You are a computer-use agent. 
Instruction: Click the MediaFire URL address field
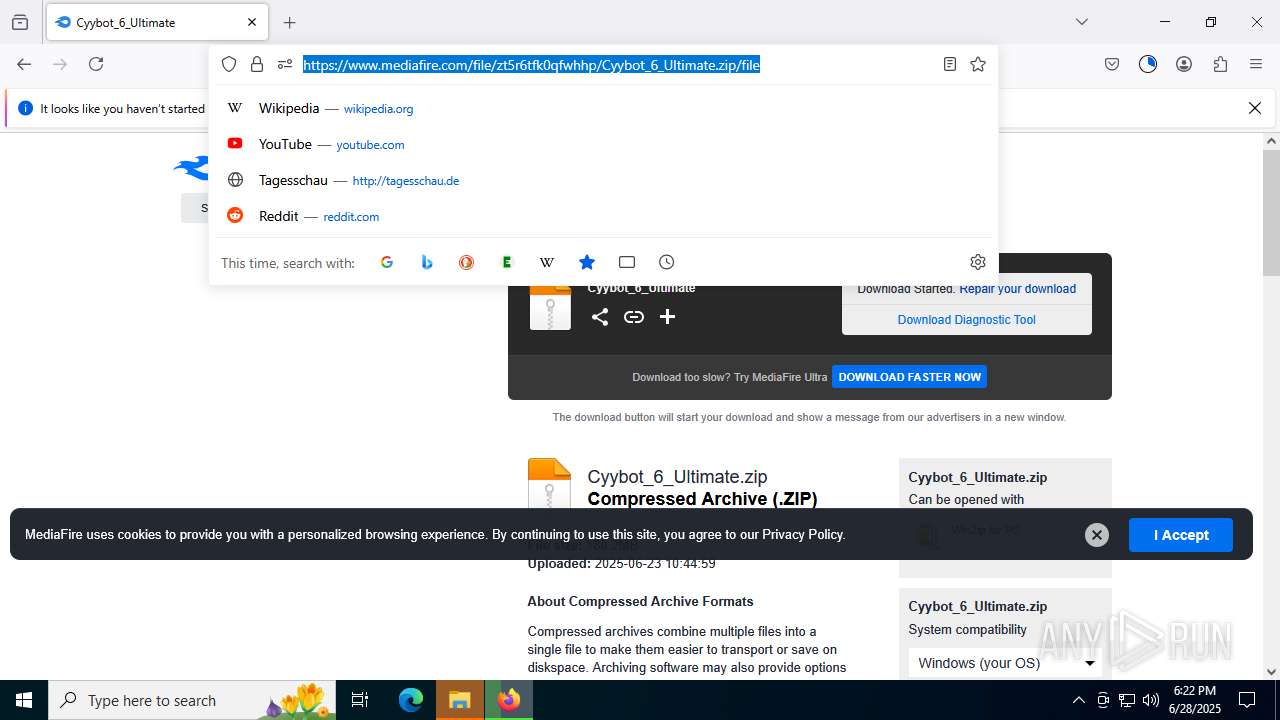pyautogui.click(x=531, y=65)
